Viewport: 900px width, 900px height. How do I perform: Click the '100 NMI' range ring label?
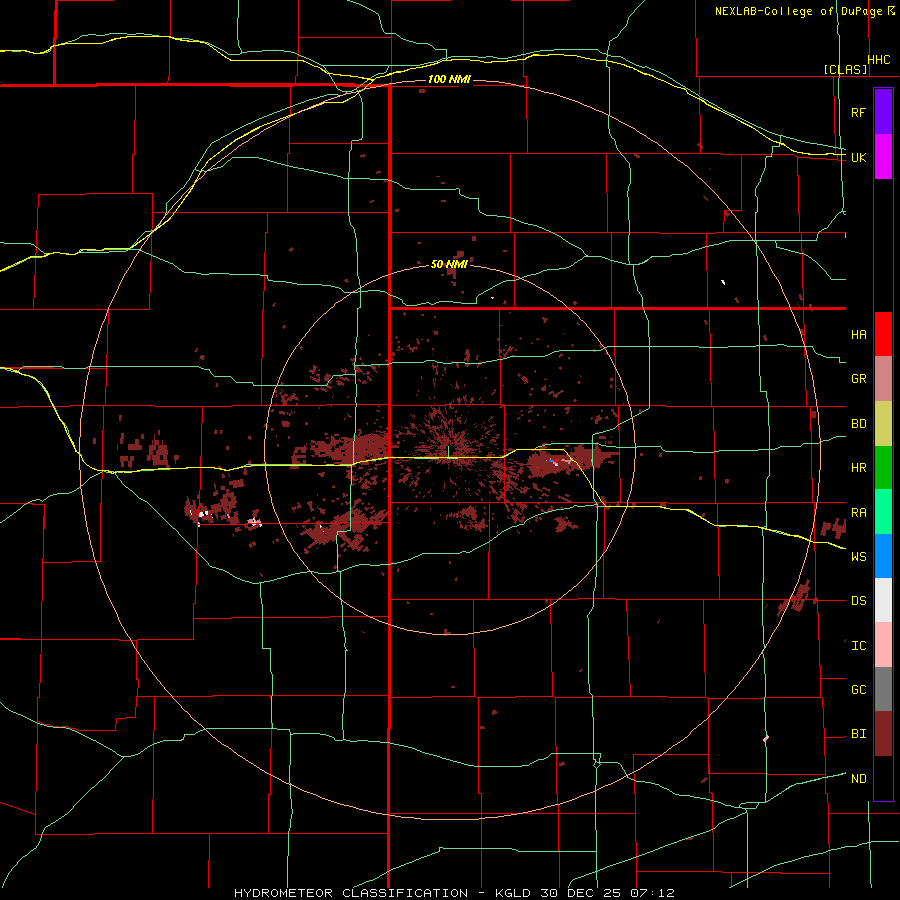point(449,79)
